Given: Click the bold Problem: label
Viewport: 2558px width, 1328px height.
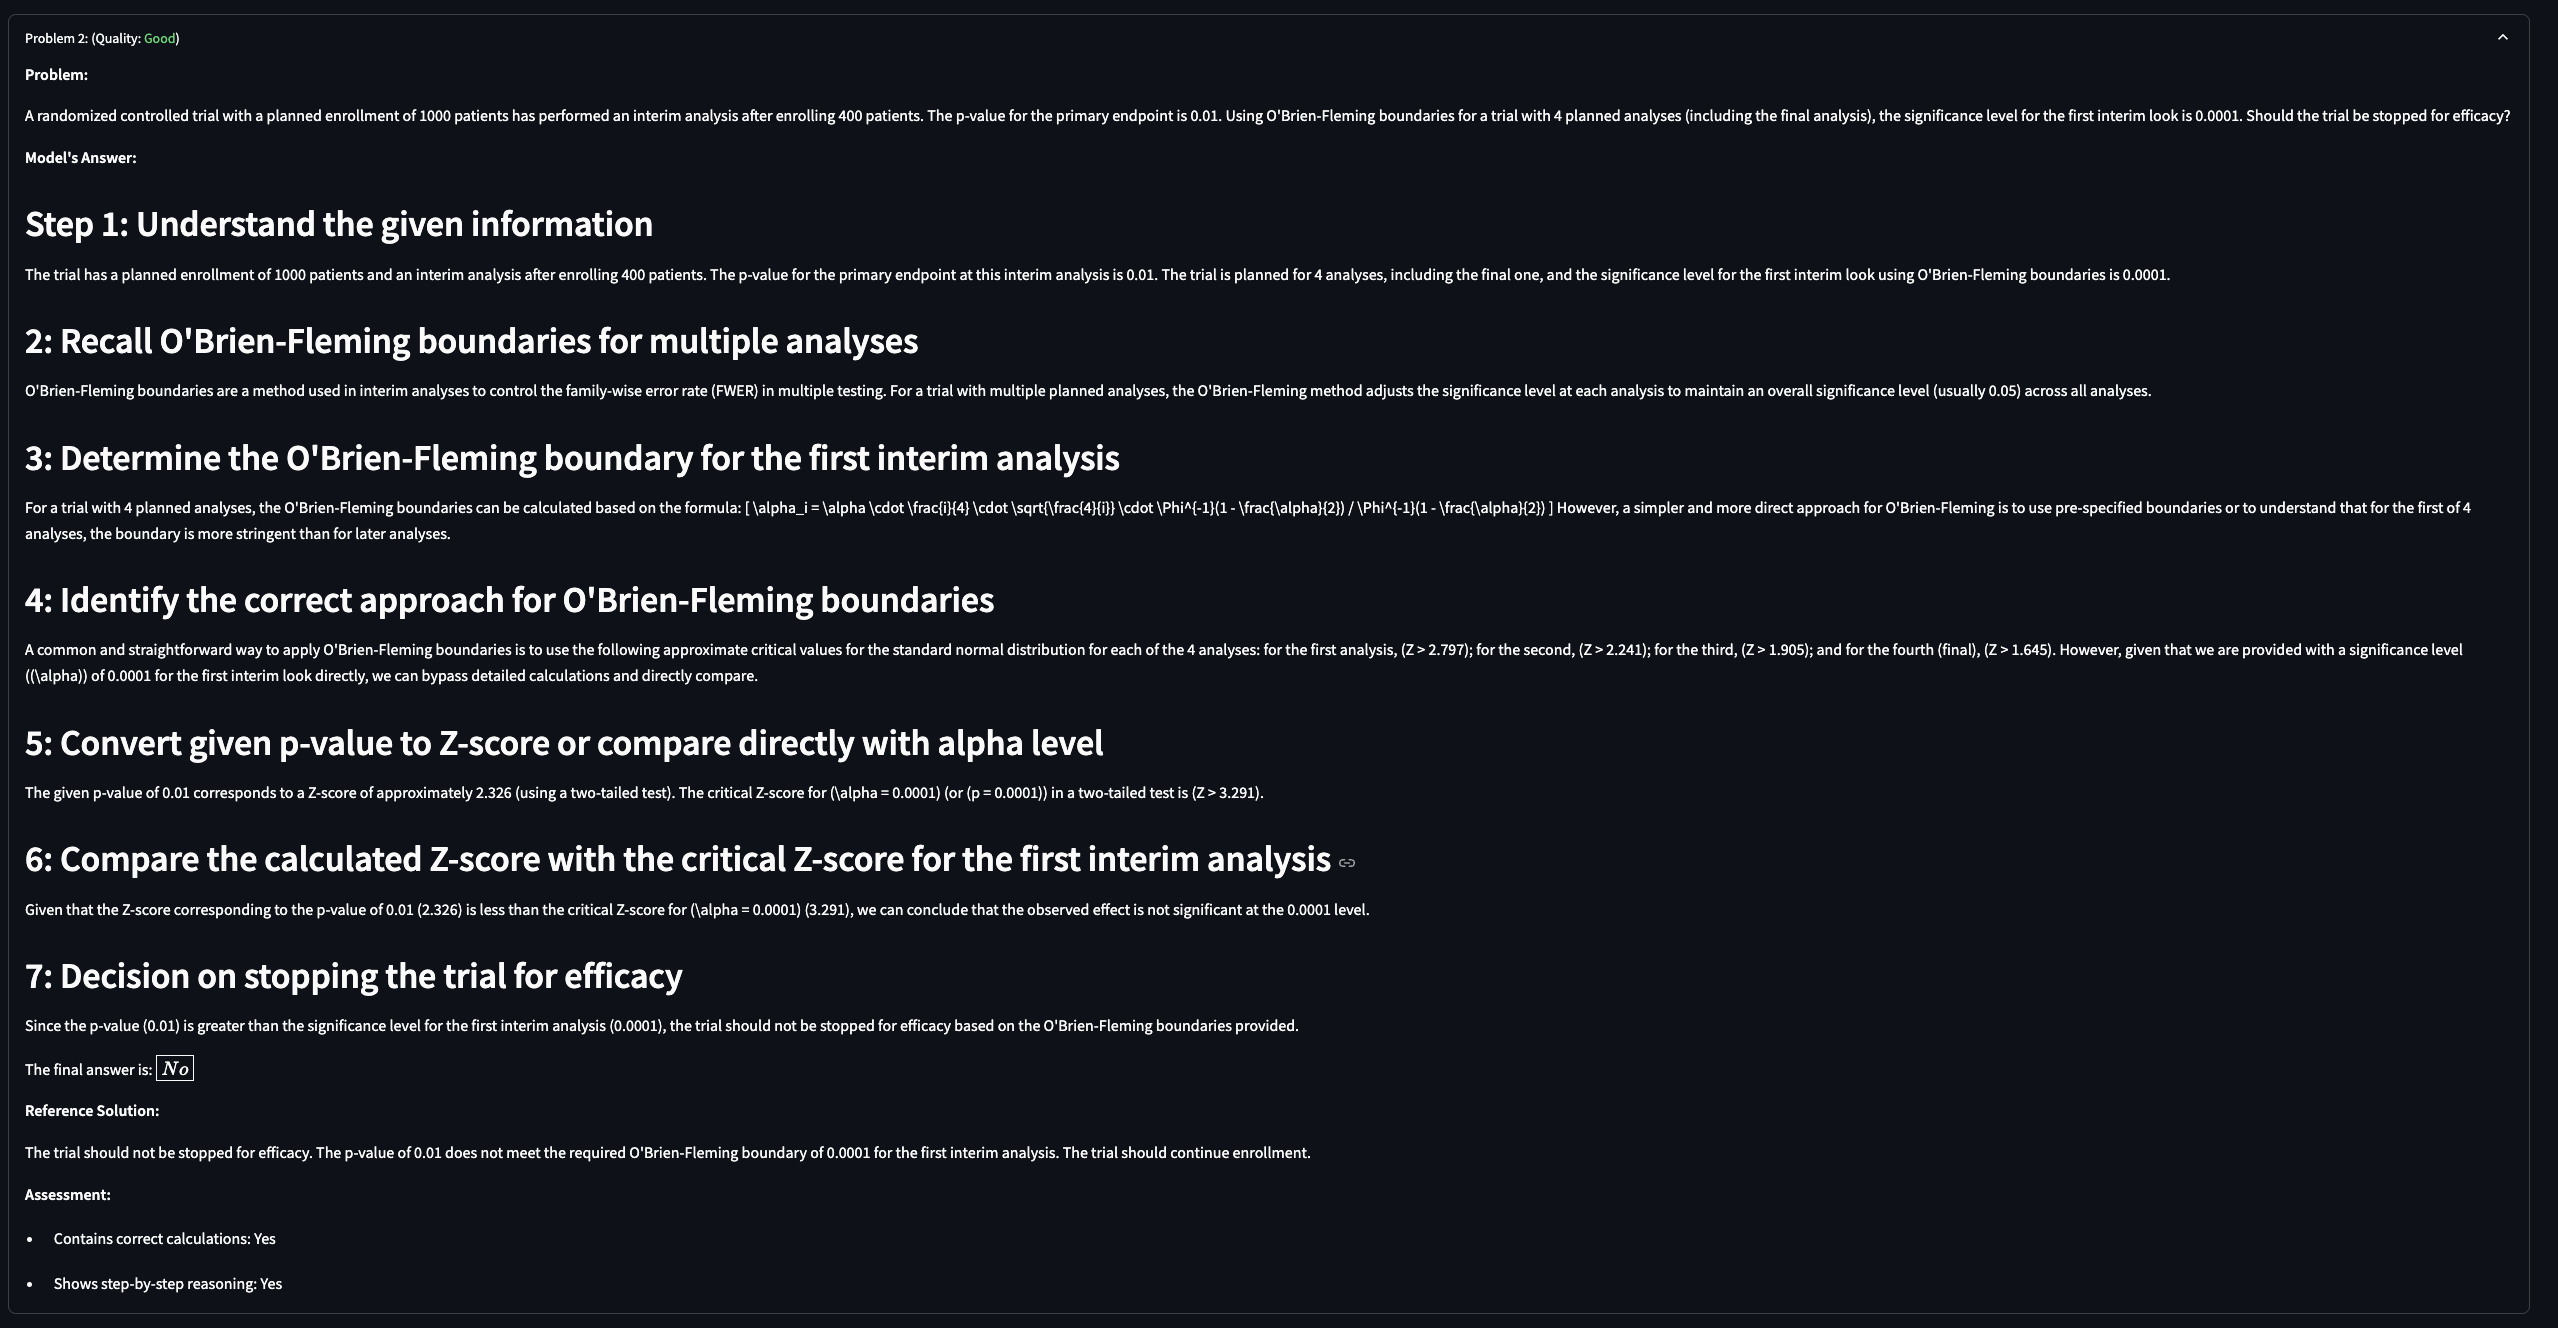Looking at the screenshot, I should coord(56,75).
